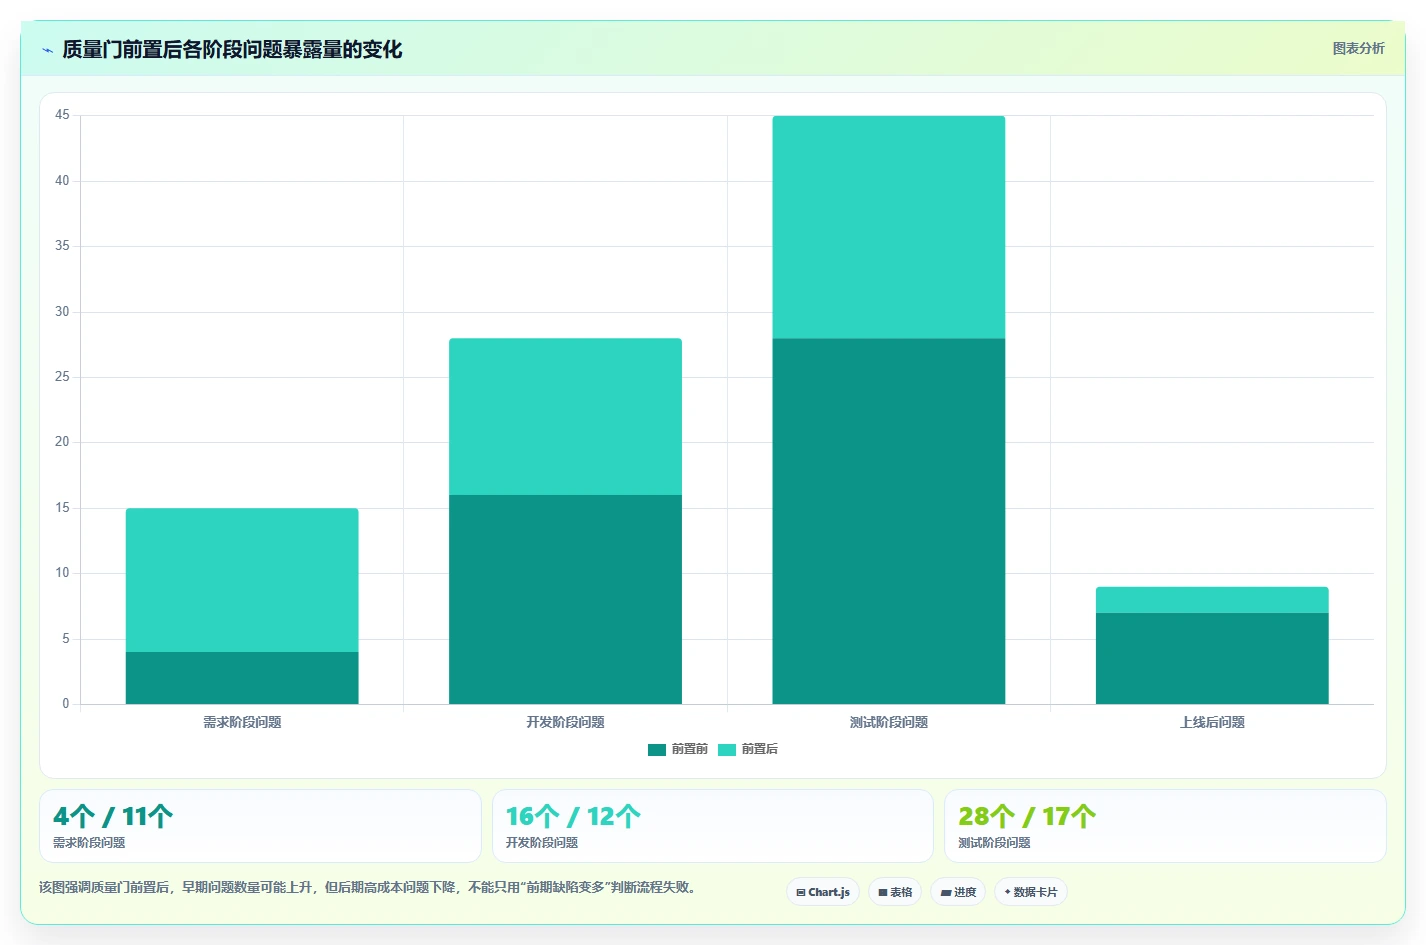Click the 测试阶段问题 x-axis label

[889, 722]
